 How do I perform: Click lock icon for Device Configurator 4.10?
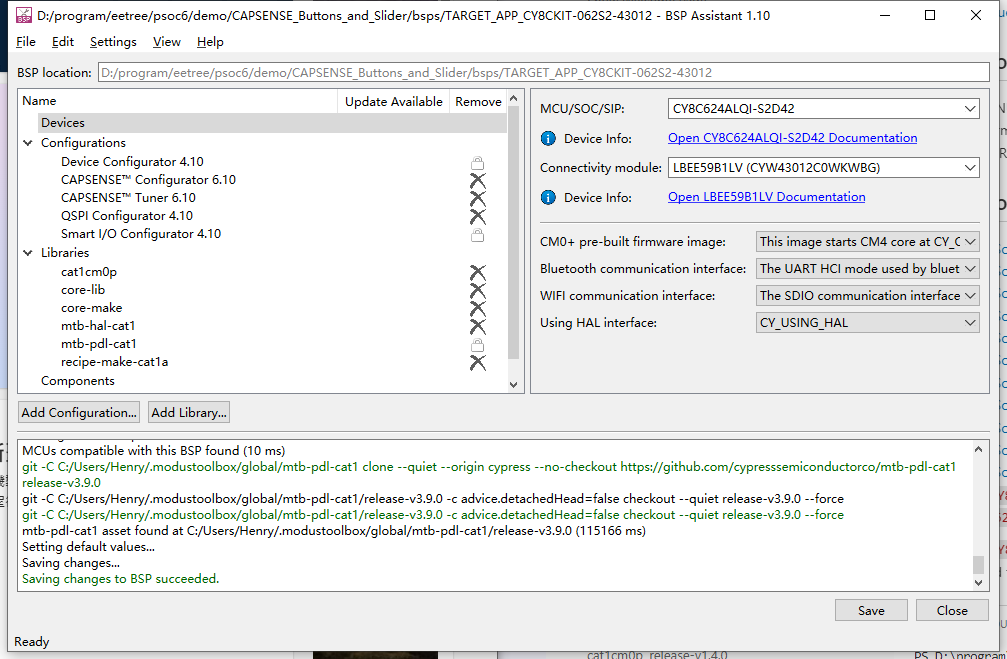coord(477,163)
